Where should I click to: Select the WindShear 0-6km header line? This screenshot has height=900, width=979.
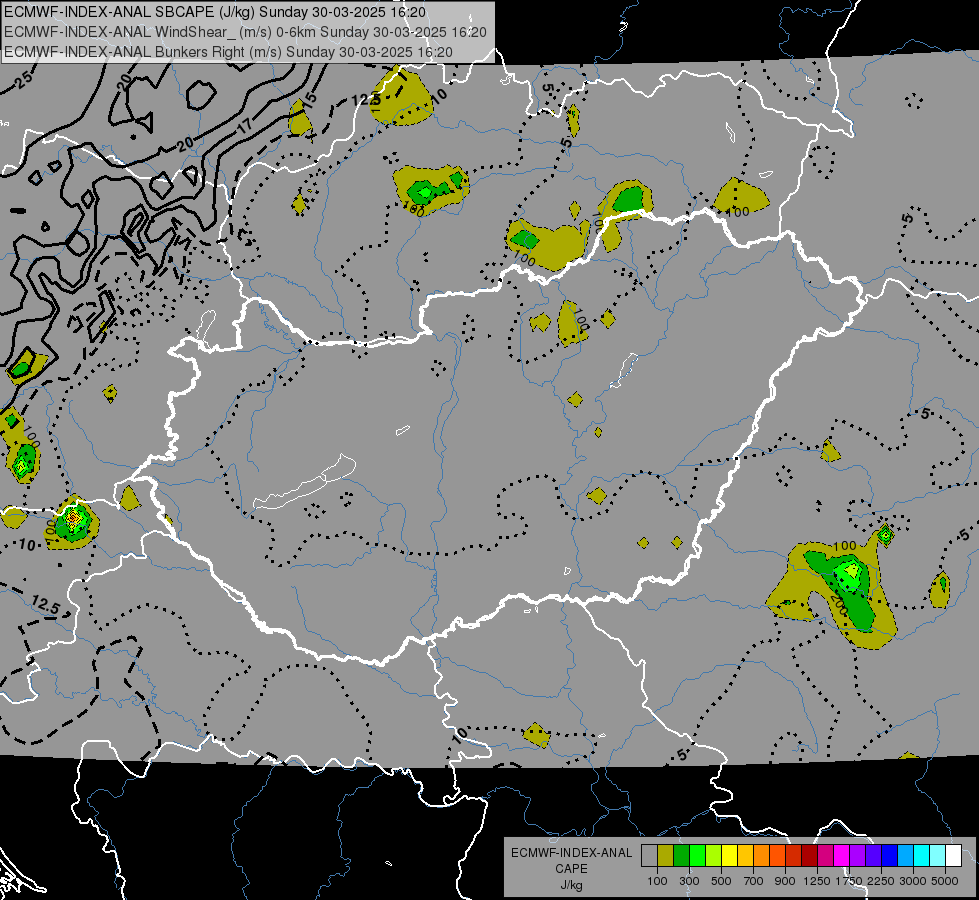coord(245,32)
